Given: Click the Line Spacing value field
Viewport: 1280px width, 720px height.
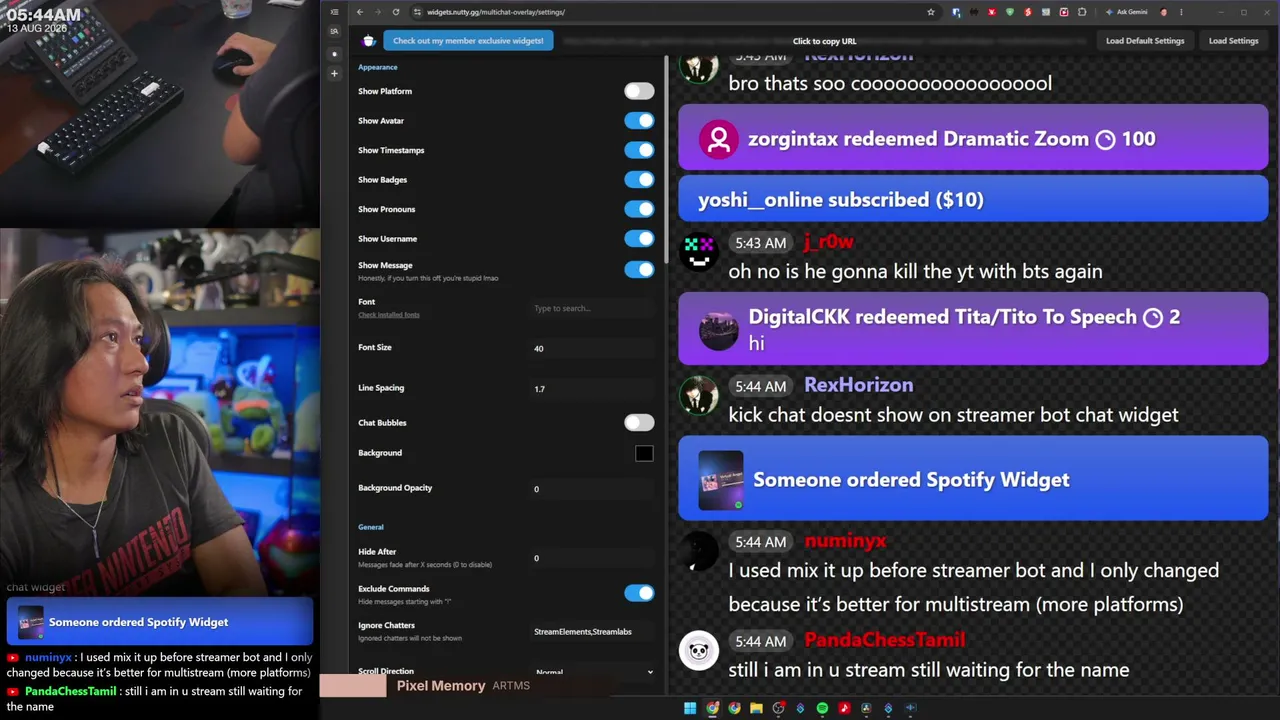Looking at the screenshot, I should (594, 389).
